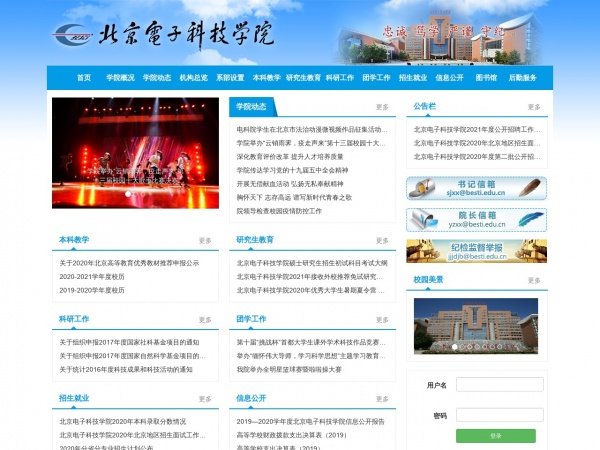Open the 首页 navigation item
600x450 pixels.
pos(84,78)
